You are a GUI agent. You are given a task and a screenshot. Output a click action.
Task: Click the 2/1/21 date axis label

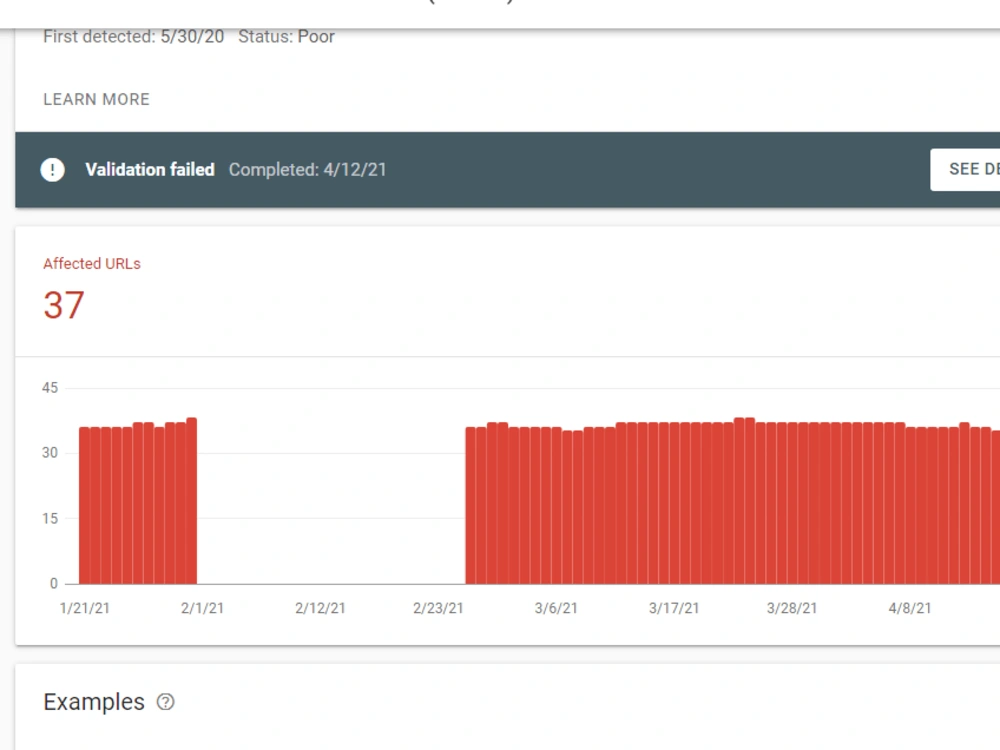(x=202, y=608)
